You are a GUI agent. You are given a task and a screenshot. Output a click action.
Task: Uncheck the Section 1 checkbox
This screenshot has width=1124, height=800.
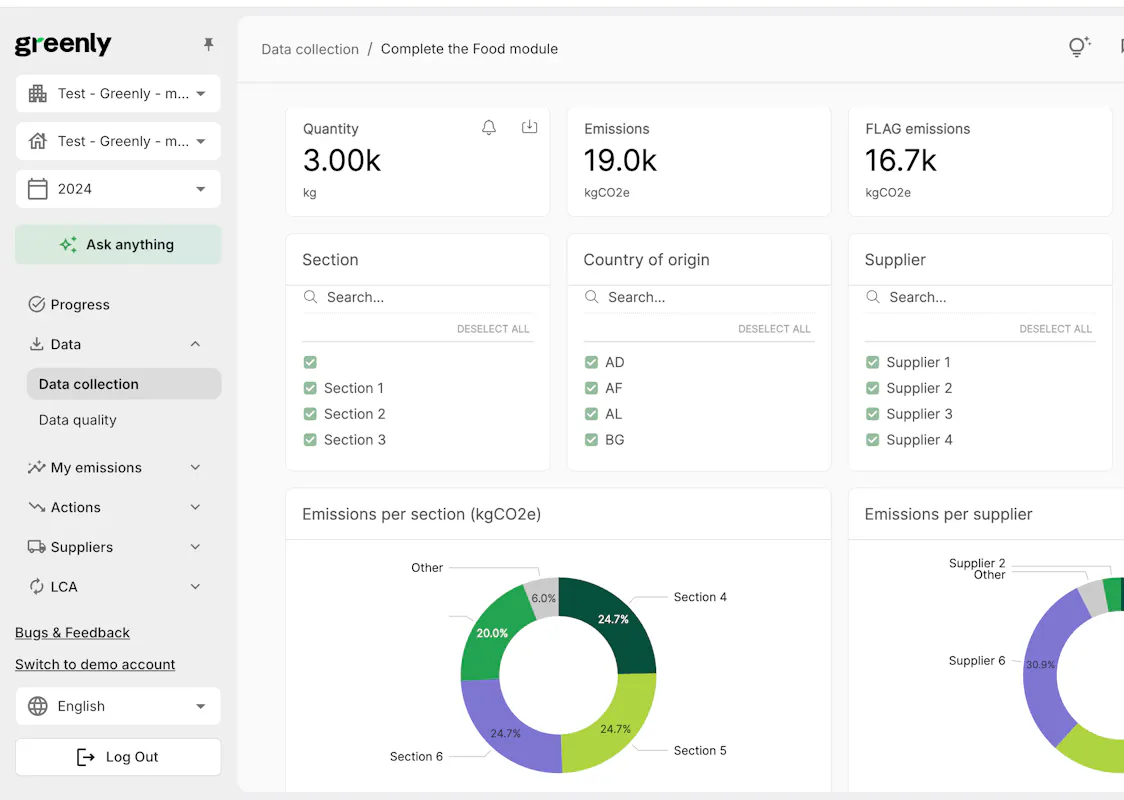pos(310,388)
